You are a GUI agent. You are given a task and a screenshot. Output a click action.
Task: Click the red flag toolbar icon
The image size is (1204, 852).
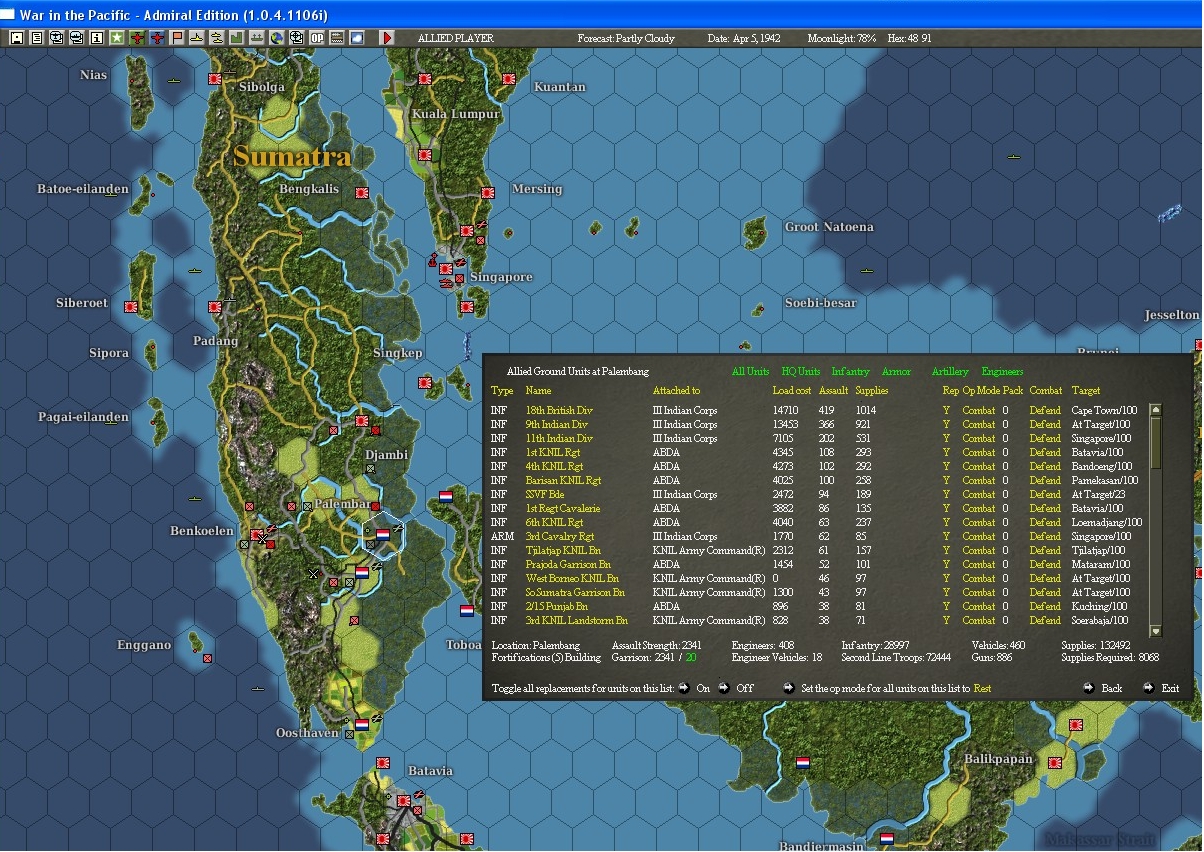coord(177,38)
